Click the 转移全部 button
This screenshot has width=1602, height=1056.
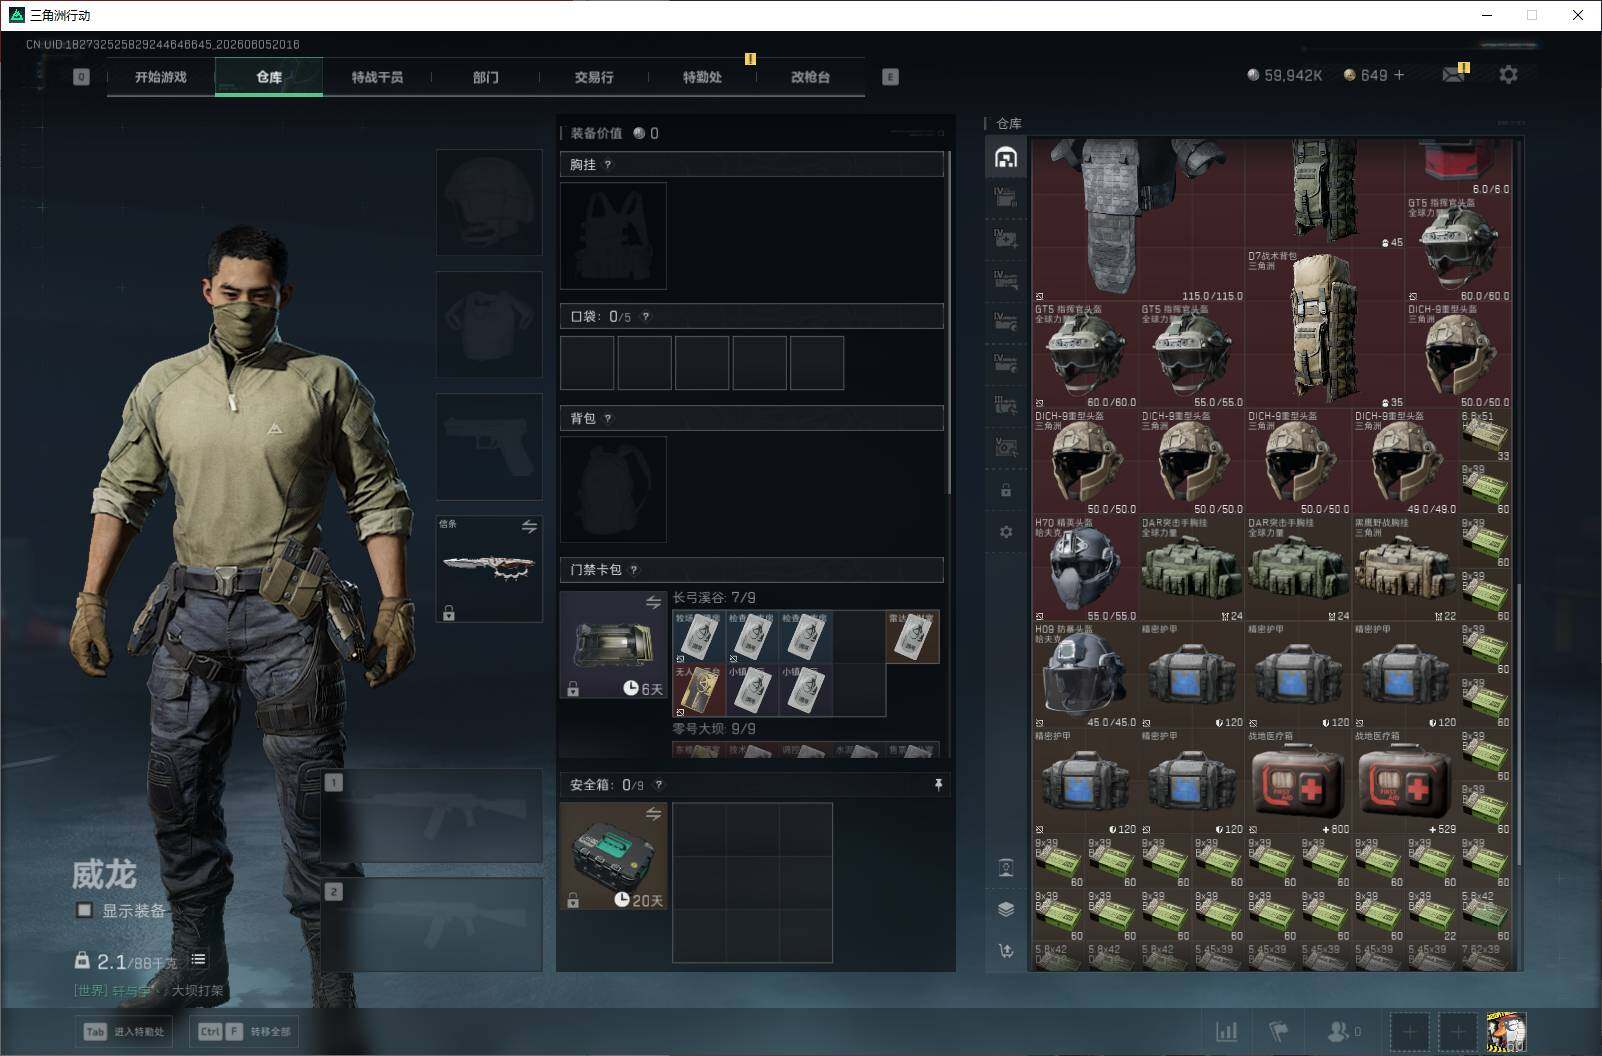tap(246, 1031)
